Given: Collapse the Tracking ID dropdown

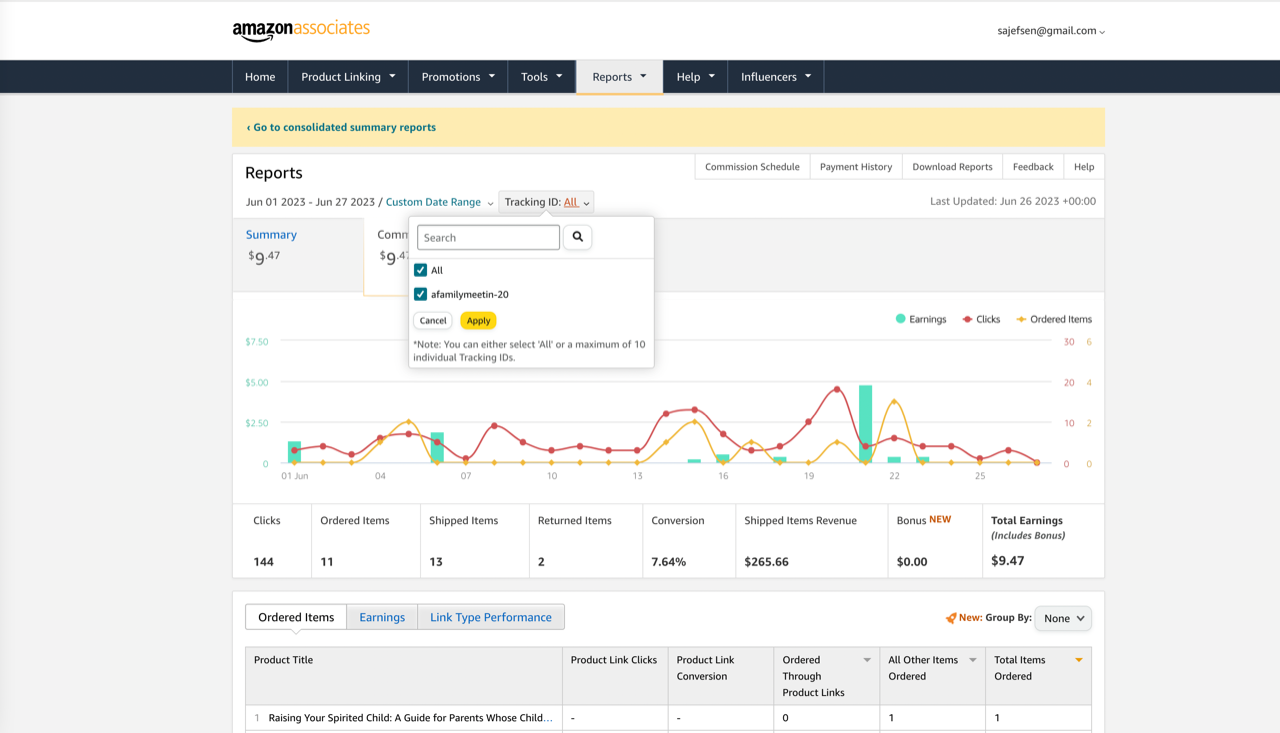Looking at the screenshot, I should [547, 202].
